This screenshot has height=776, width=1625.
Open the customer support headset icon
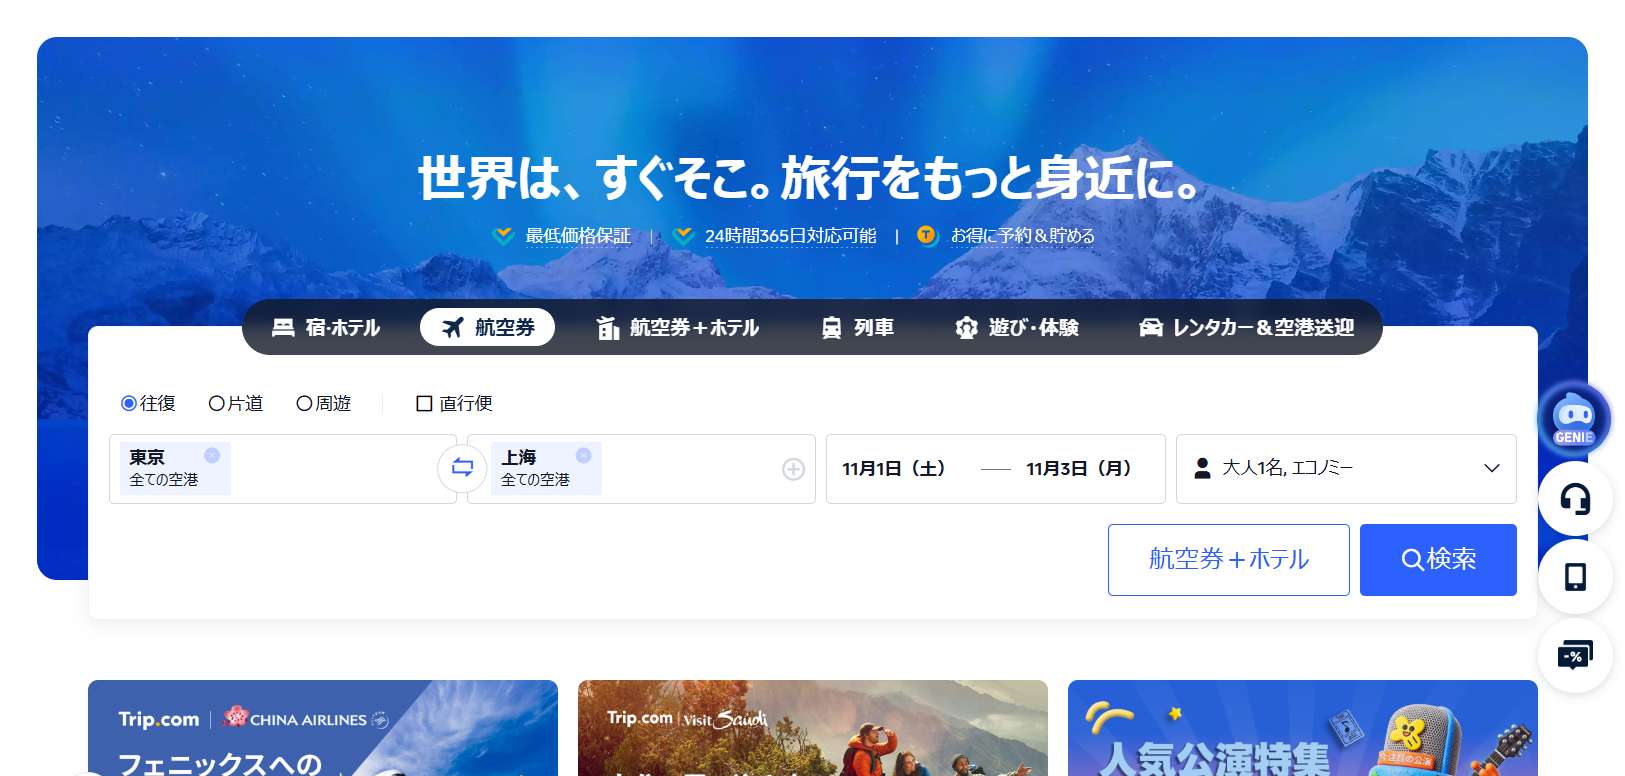tap(1575, 498)
